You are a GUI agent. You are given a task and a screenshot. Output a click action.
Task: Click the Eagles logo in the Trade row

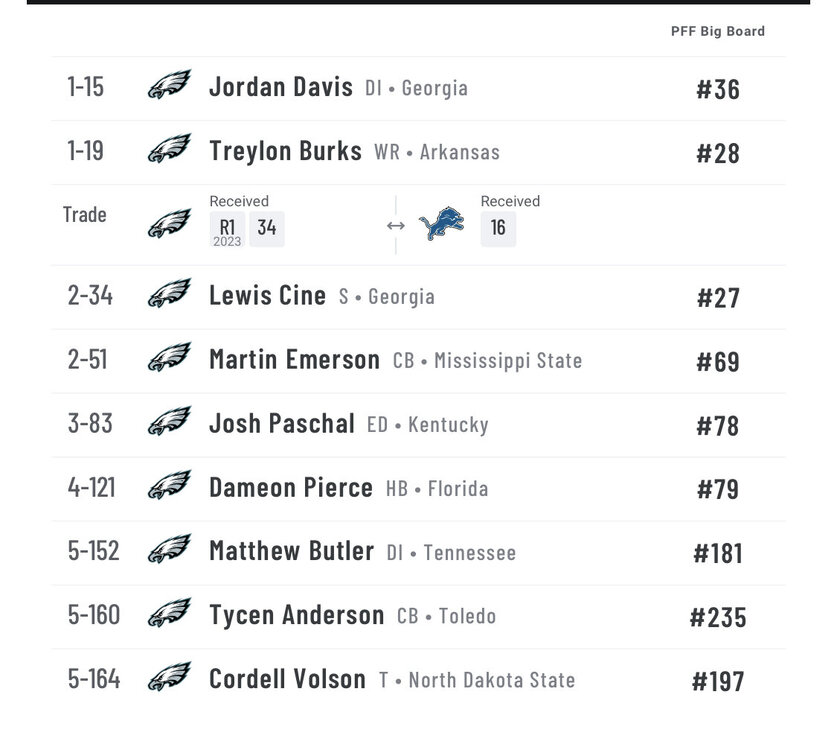tap(169, 225)
